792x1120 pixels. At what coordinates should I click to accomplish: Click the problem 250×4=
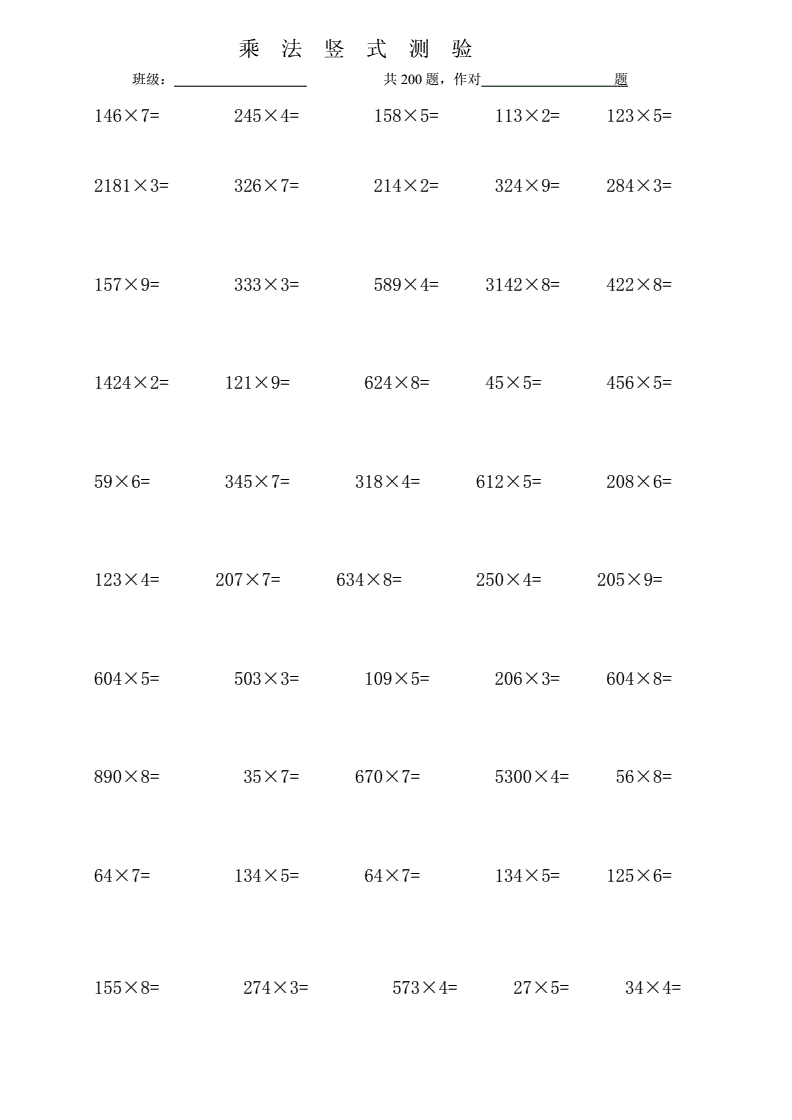(508, 580)
